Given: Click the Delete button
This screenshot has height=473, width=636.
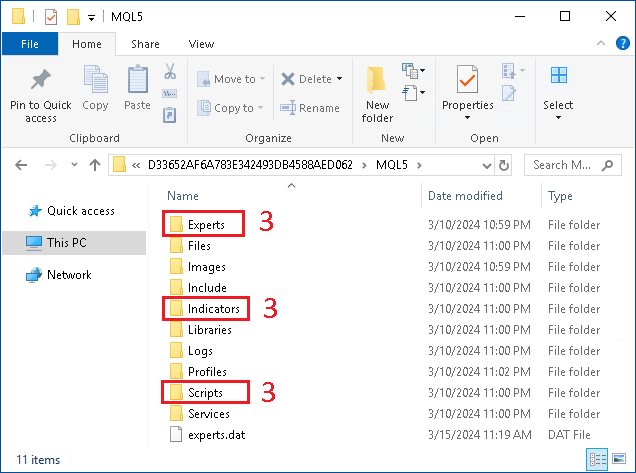Looking at the screenshot, I should (307, 79).
